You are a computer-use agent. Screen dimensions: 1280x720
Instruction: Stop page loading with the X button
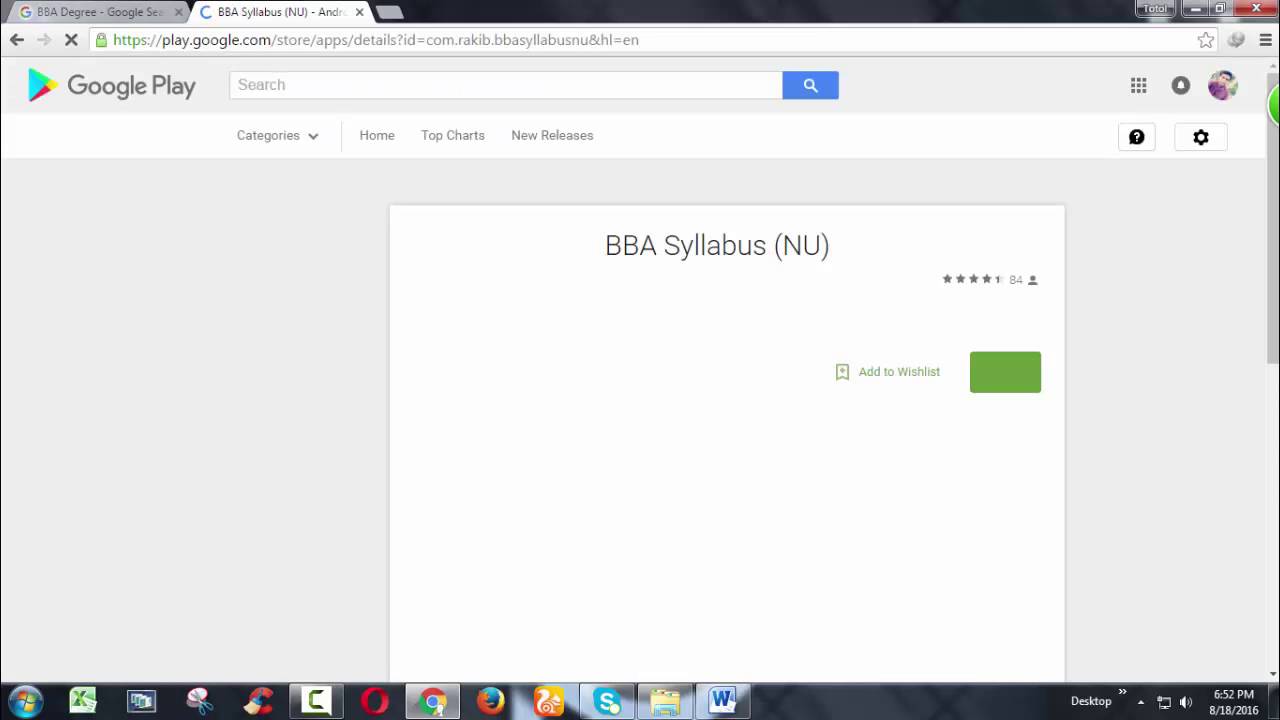71,40
